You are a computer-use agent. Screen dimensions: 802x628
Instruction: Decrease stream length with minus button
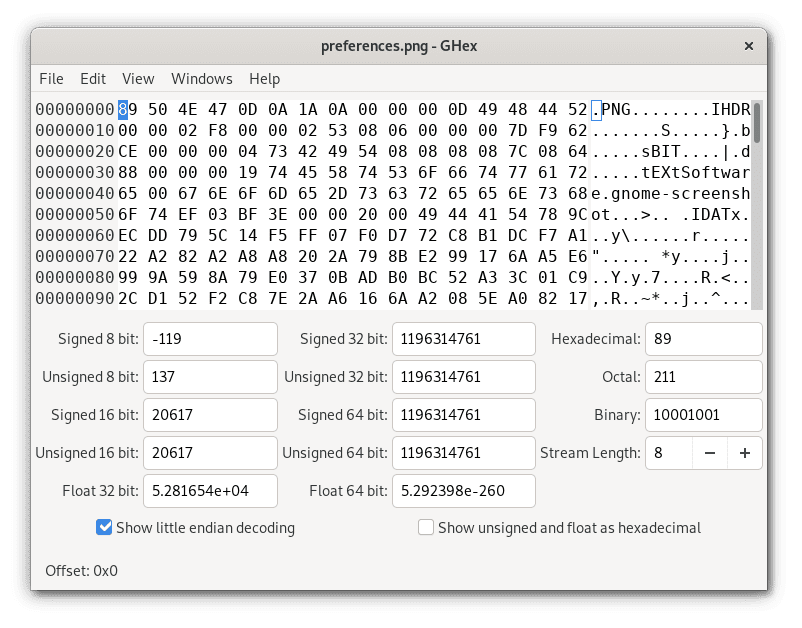(709, 453)
